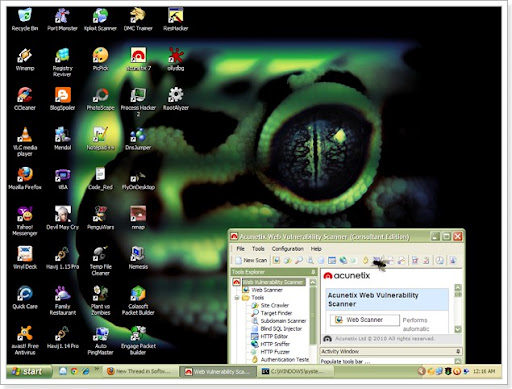Open the Configuration menu
Screen dimensions: 512x389
click(x=287, y=249)
